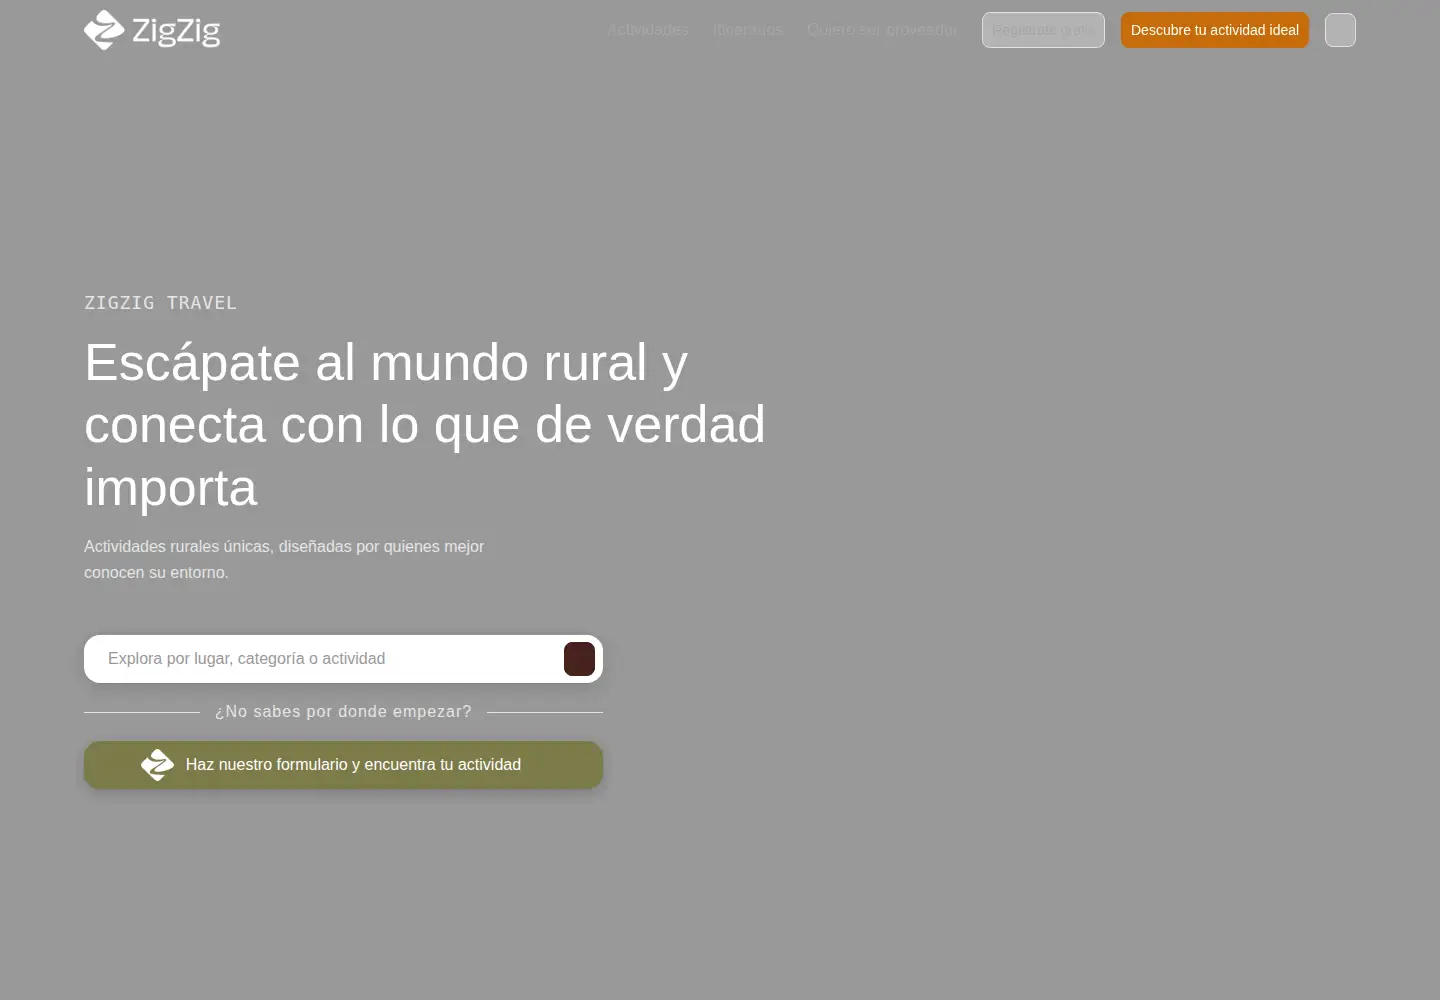The height and width of the screenshot is (1000, 1440).
Task: Open the Actividades nav link
Action: (x=648, y=30)
